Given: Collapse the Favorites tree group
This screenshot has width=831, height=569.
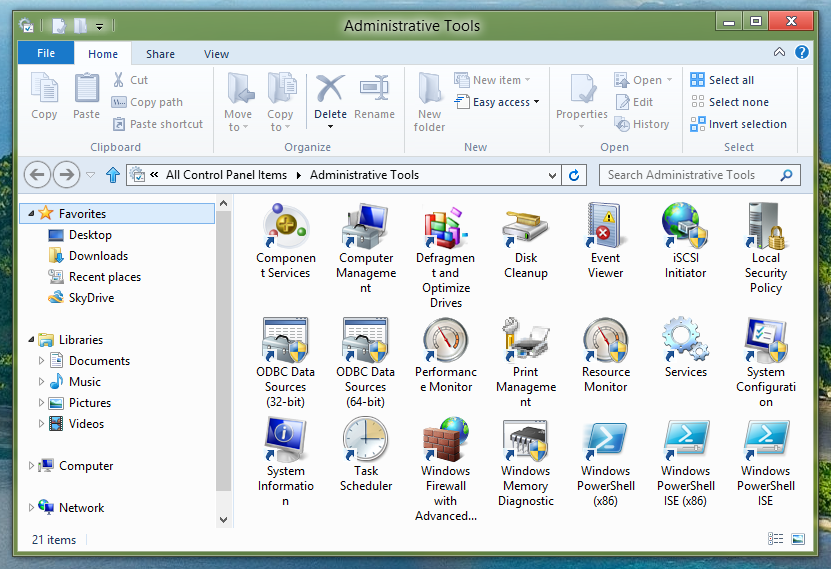Looking at the screenshot, I should point(31,214).
